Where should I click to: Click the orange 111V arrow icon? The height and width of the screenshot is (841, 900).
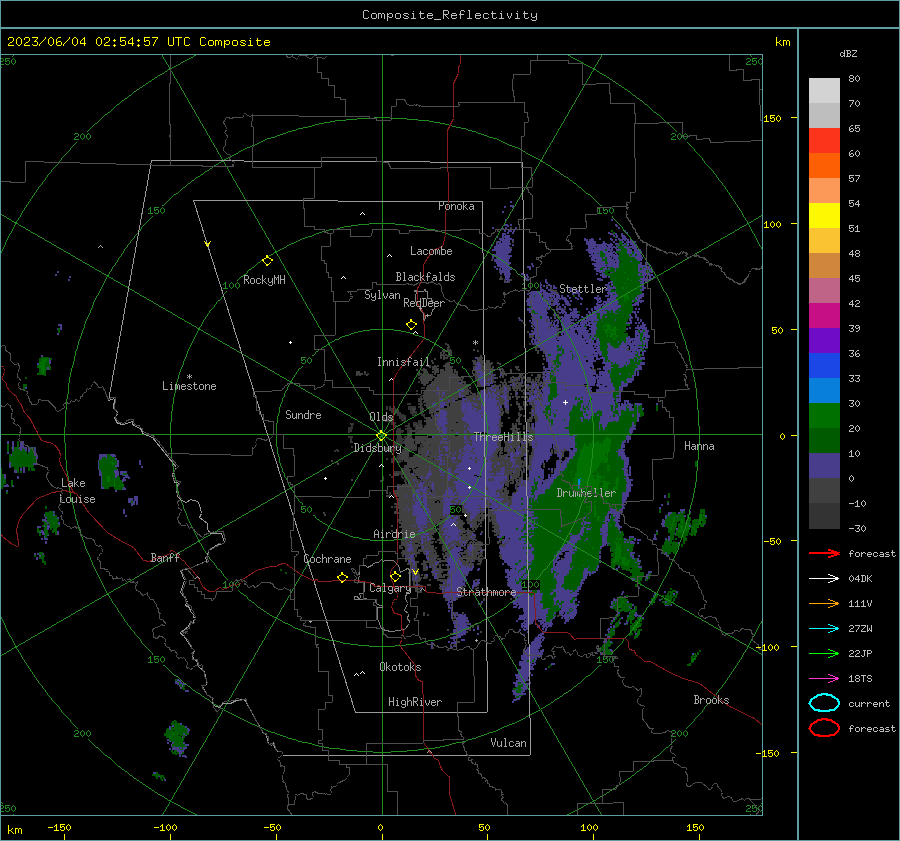[x=824, y=603]
